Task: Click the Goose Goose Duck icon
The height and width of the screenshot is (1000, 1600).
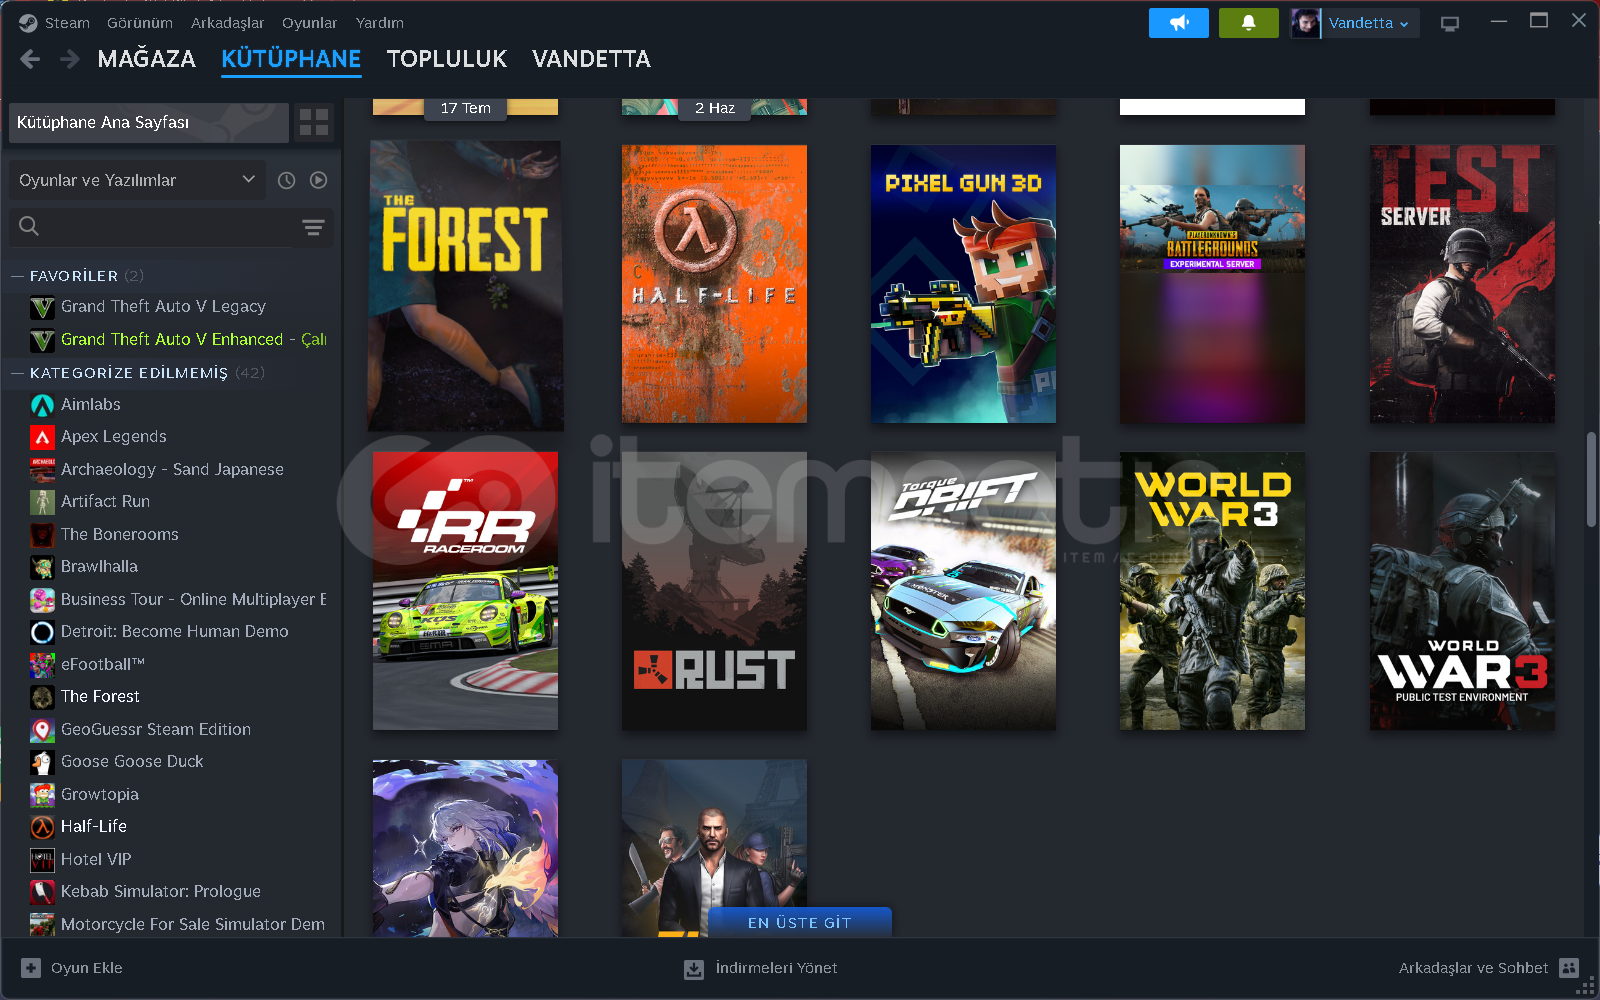Action: 42,762
